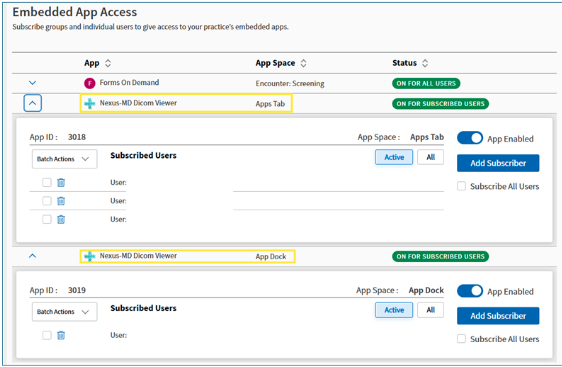Screen dimensions: 562x367
Task: Click Add Subscriber for App 3019
Action: click(498, 316)
